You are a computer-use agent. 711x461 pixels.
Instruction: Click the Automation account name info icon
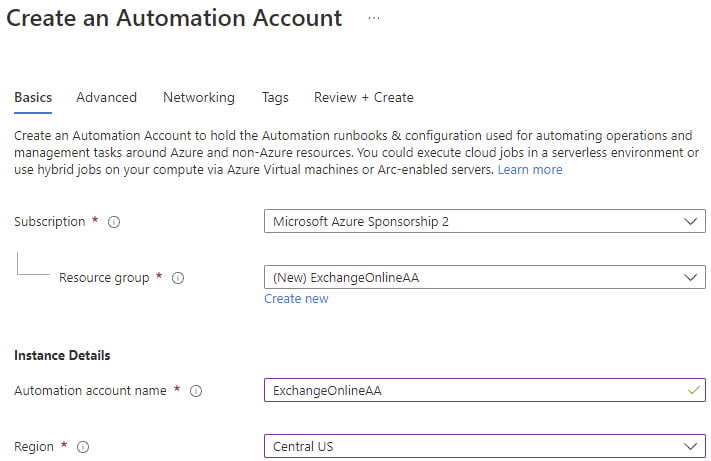196,391
